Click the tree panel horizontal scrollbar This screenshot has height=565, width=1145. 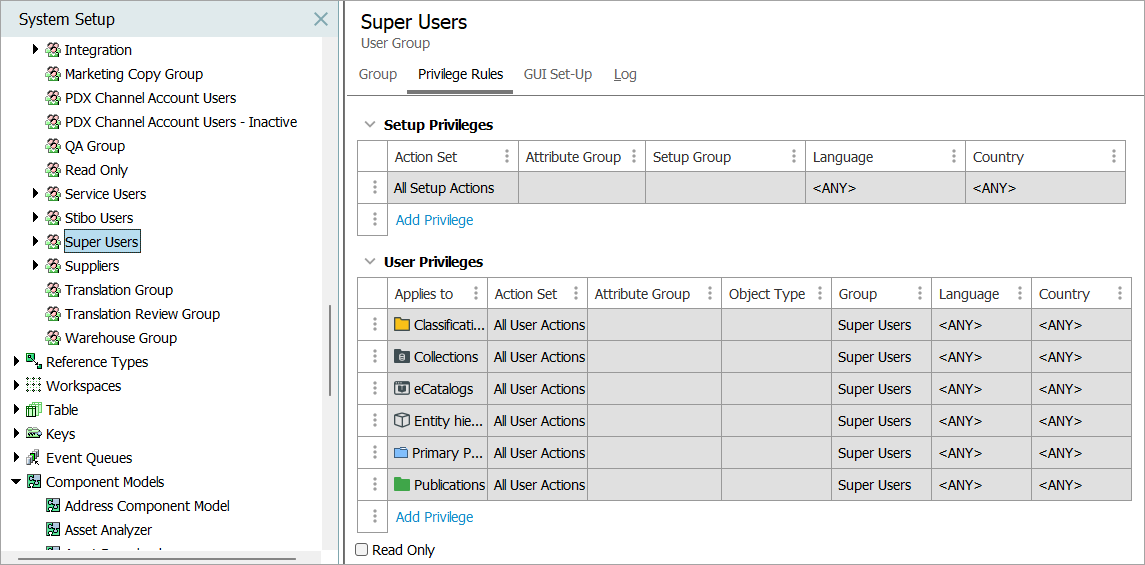coord(156,558)
